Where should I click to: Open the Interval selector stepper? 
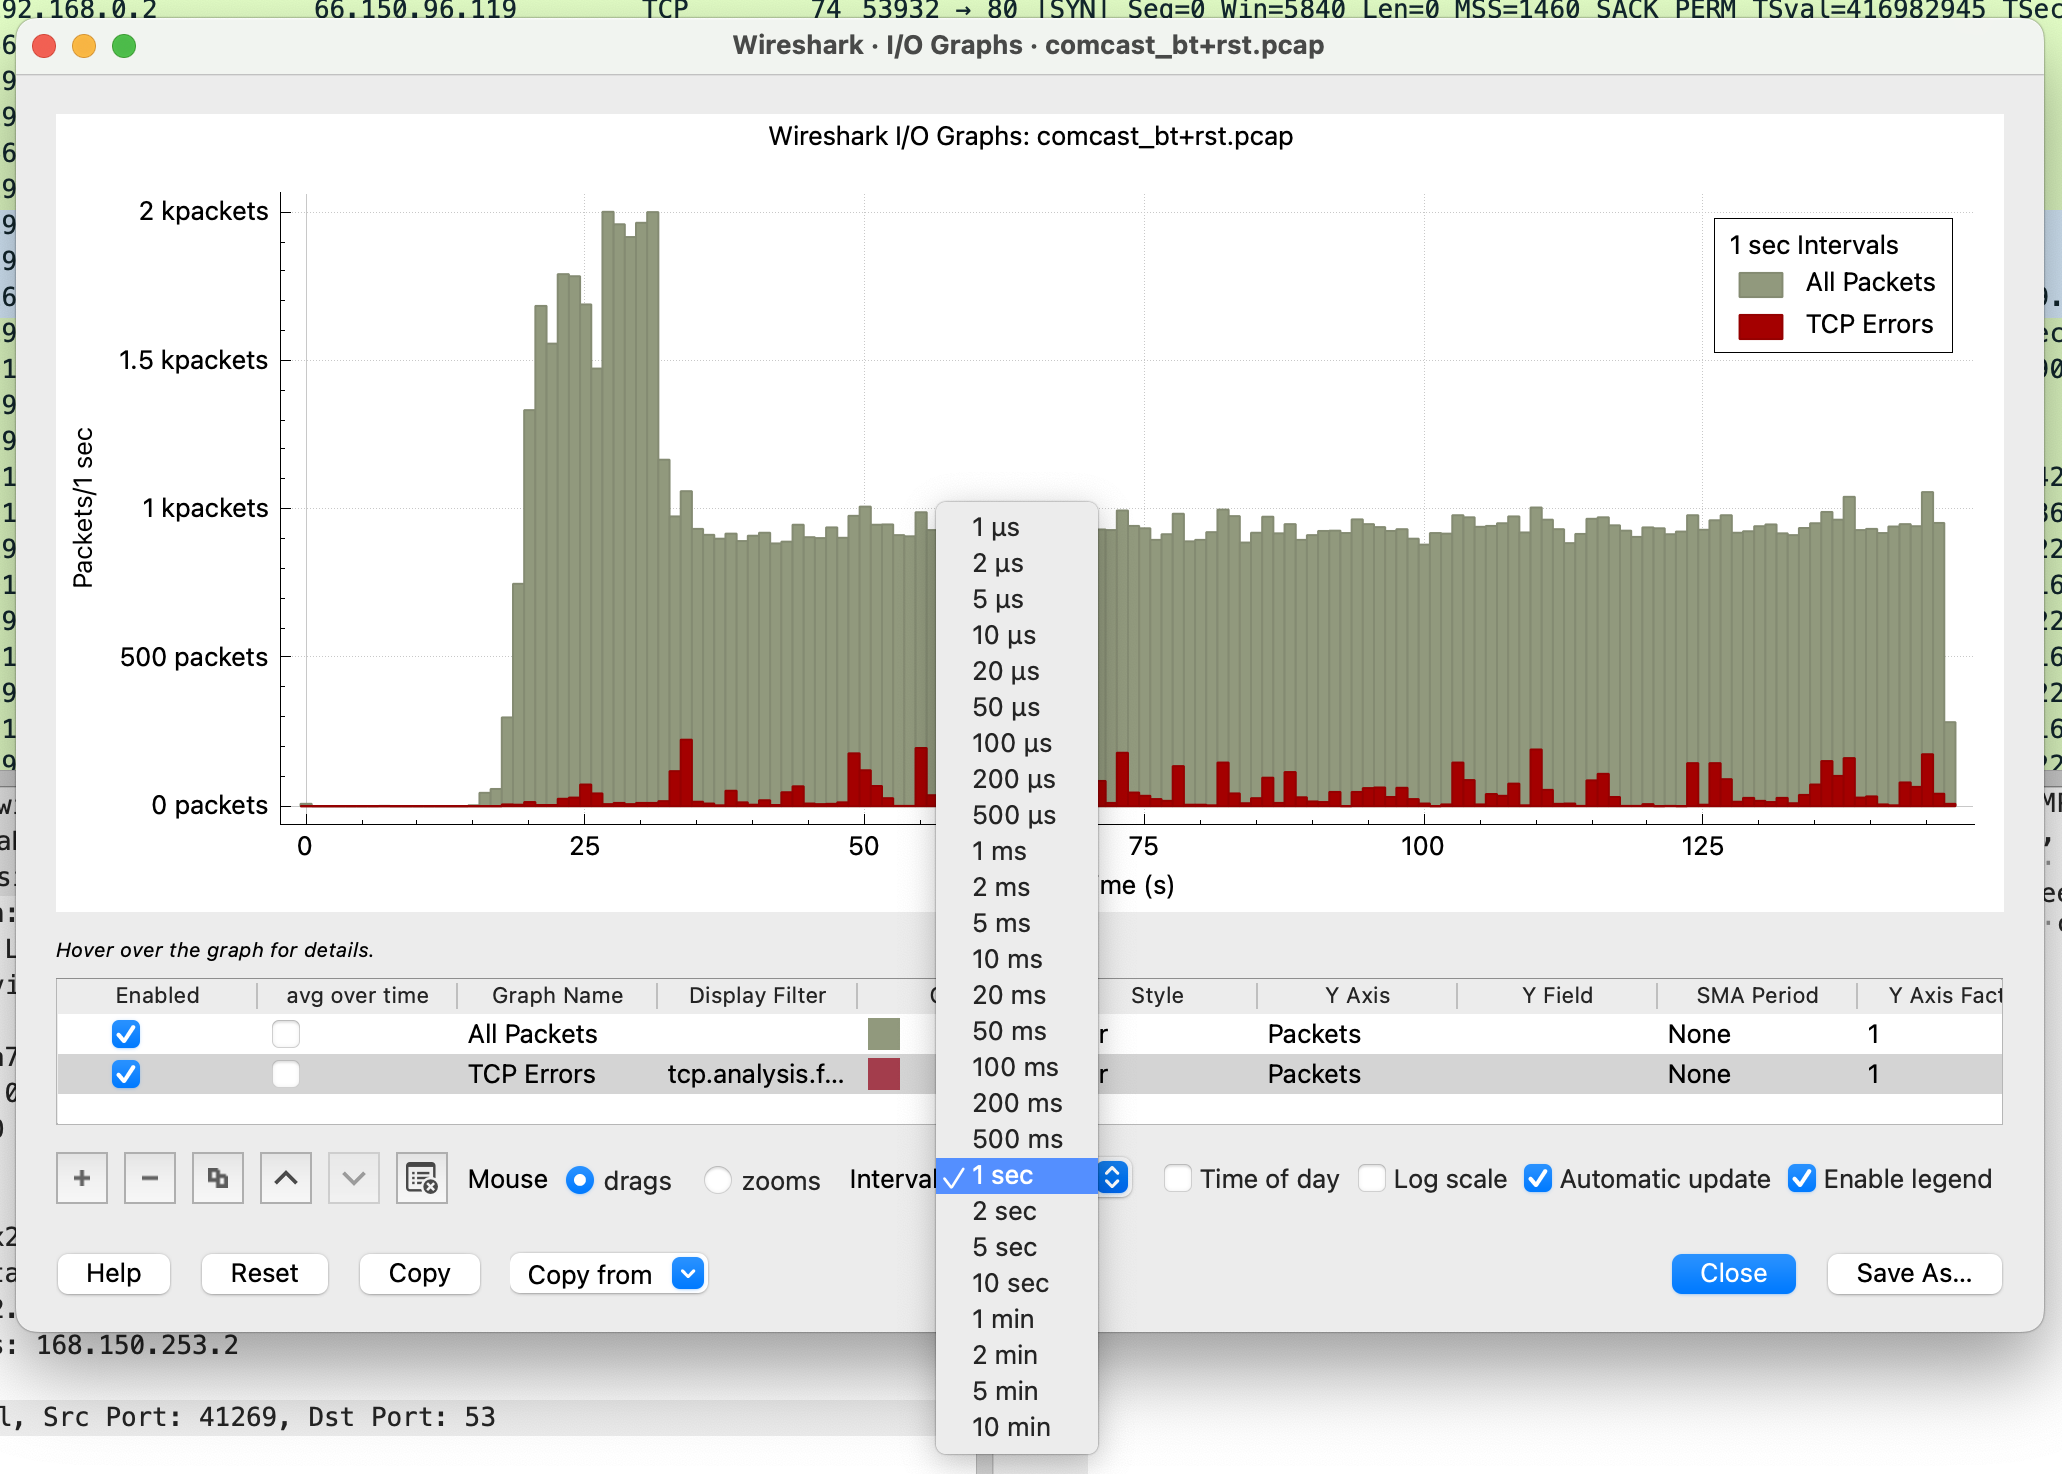1113,1177
